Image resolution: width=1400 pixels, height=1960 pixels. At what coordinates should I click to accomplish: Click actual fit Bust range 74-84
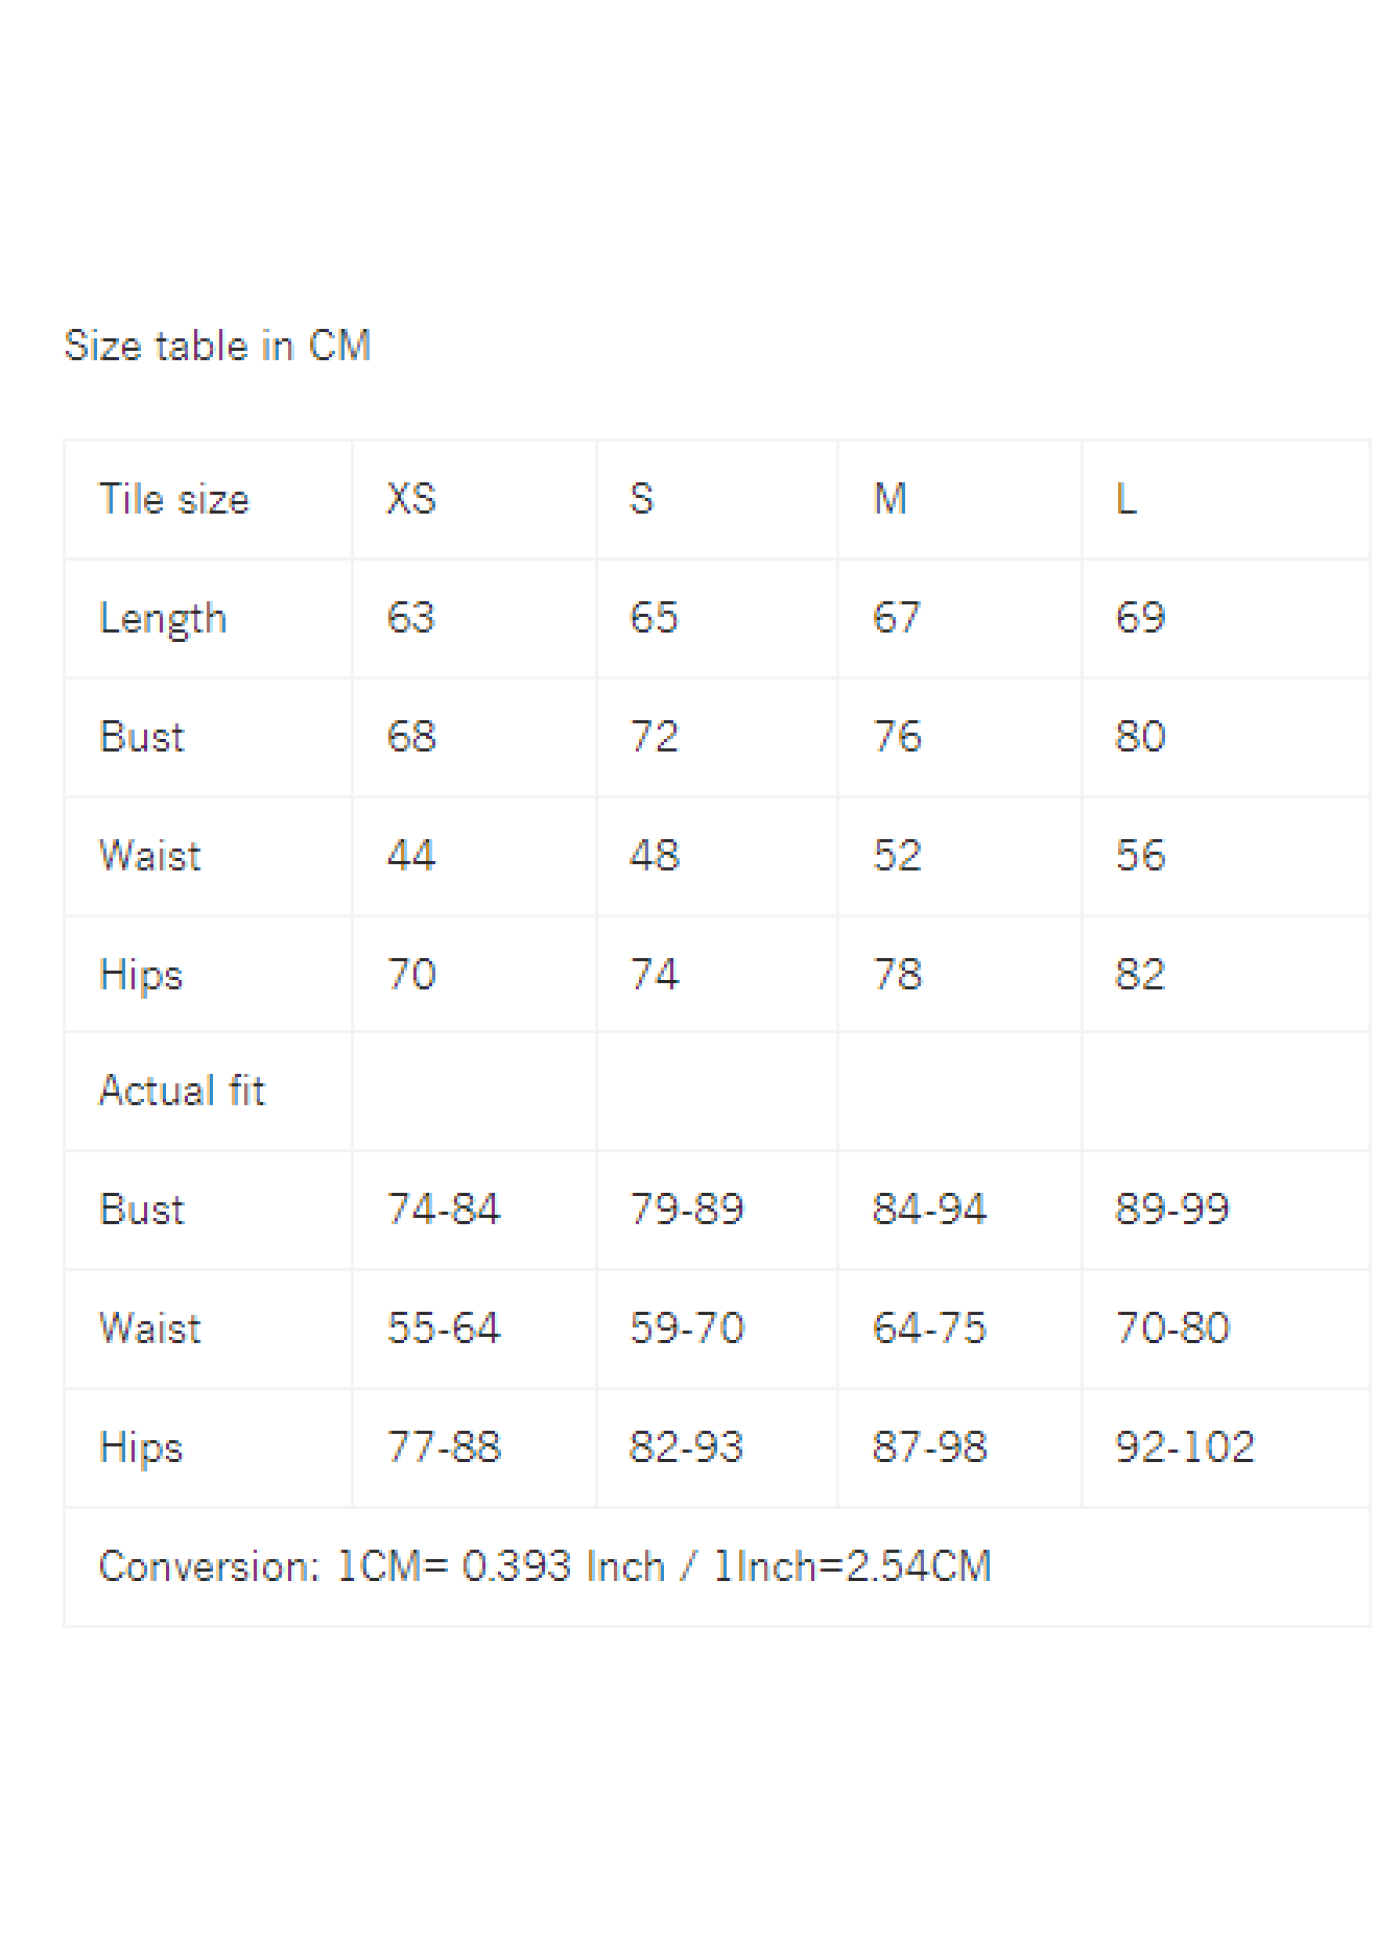coord(444,1210)
